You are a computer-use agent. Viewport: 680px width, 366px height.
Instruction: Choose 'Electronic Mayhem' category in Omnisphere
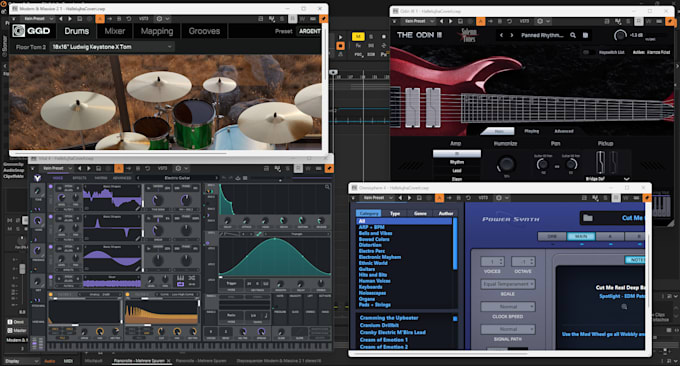(x=379, y=257)
